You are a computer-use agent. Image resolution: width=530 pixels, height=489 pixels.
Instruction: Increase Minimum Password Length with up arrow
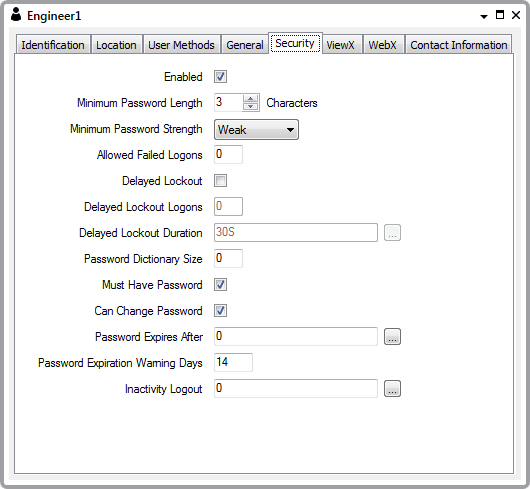click(250, 99)
